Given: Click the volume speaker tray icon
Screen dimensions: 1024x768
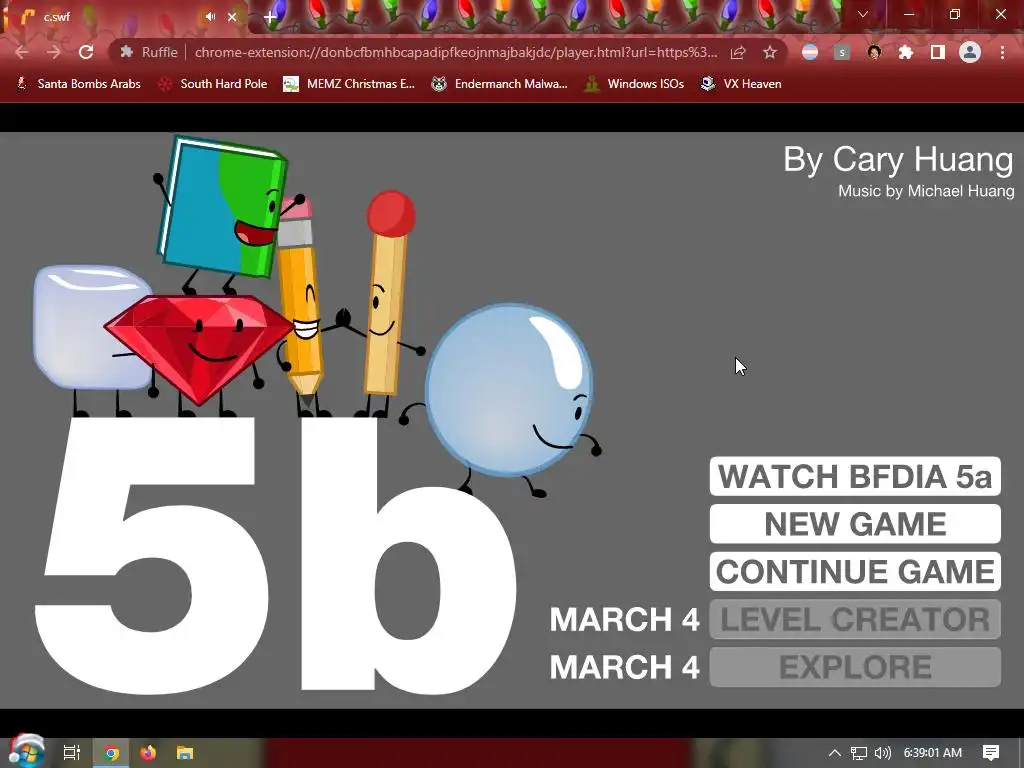Looking at the screenshot, I should [x=882, y=753].
